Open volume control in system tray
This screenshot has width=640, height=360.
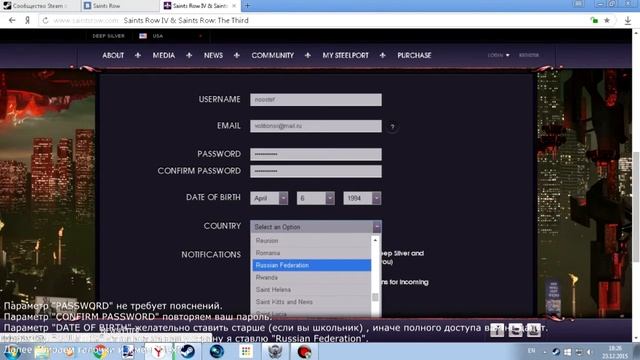pos(590,351)
